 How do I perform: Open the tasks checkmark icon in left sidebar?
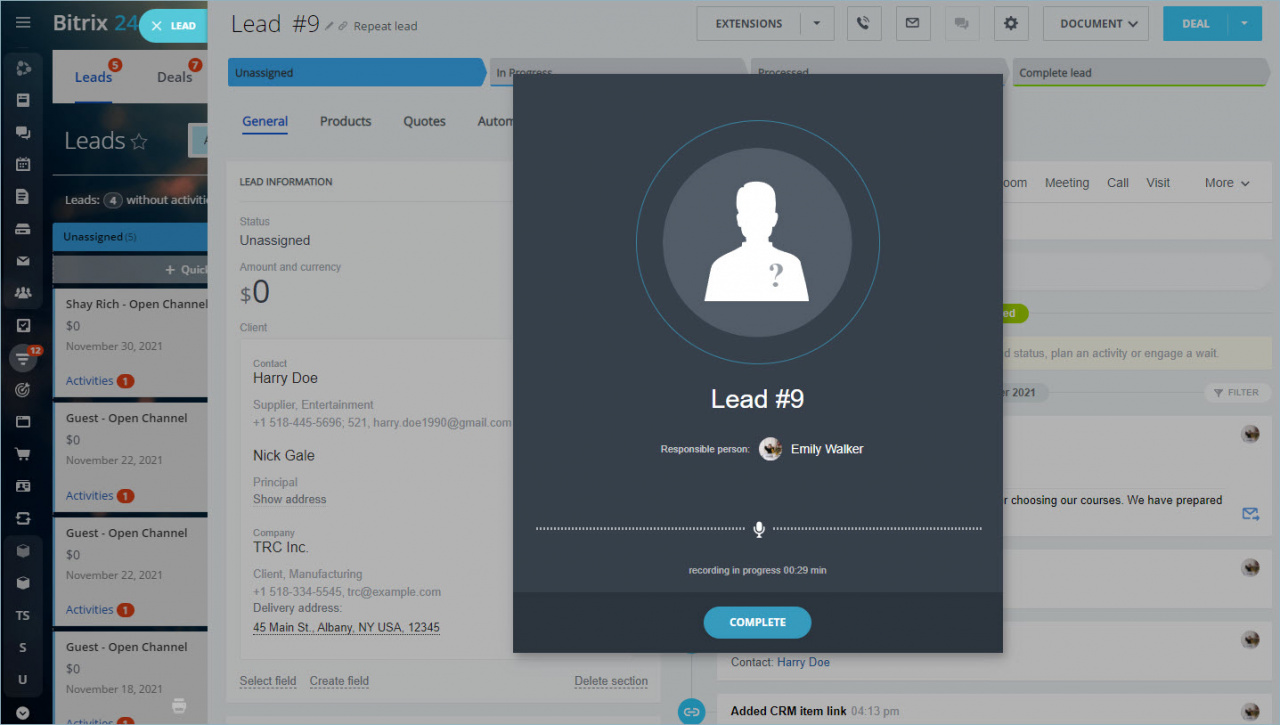[x=23, y=325]
